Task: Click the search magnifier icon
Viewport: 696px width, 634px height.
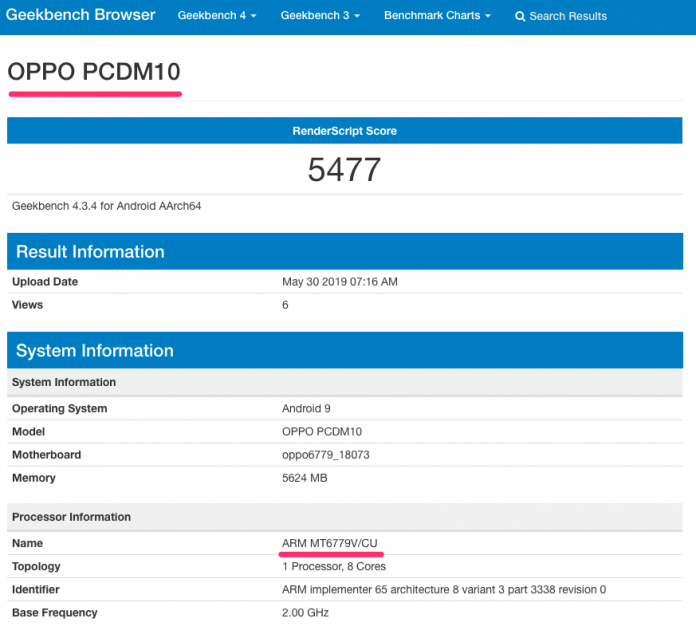Action: coord(520,16)
